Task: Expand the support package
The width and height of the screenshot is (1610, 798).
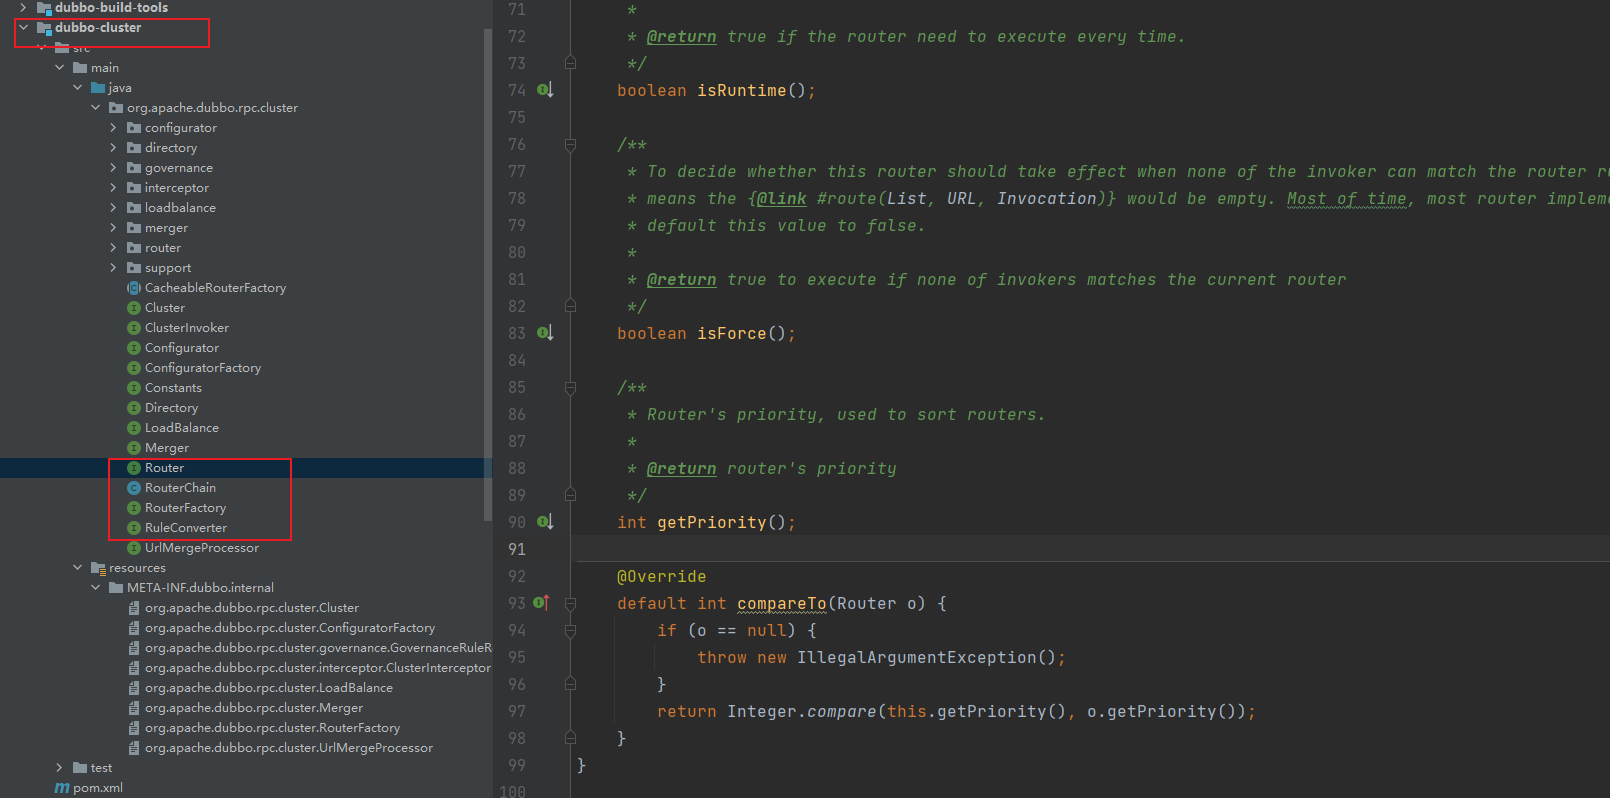Action: pyautogui.click(x=114, y=268)
